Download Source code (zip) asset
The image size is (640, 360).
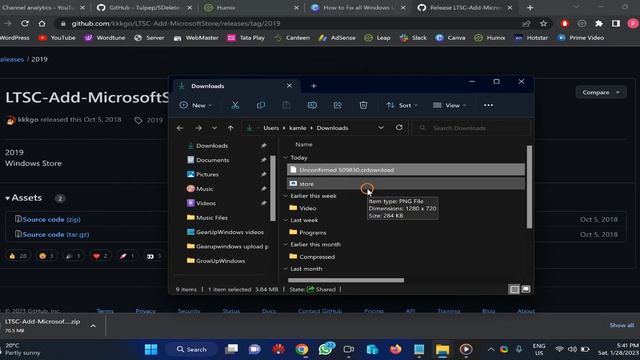point(51,219)
